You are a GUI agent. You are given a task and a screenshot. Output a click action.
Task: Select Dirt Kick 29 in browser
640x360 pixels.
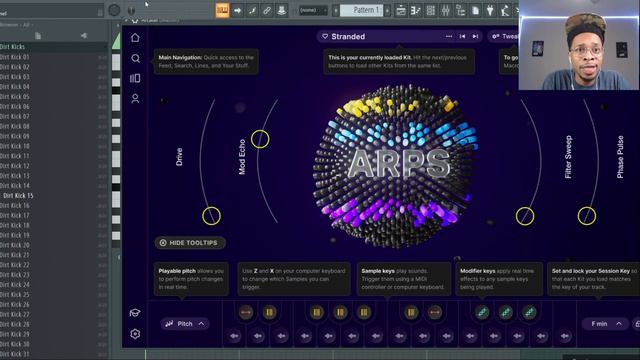[53, 334]
